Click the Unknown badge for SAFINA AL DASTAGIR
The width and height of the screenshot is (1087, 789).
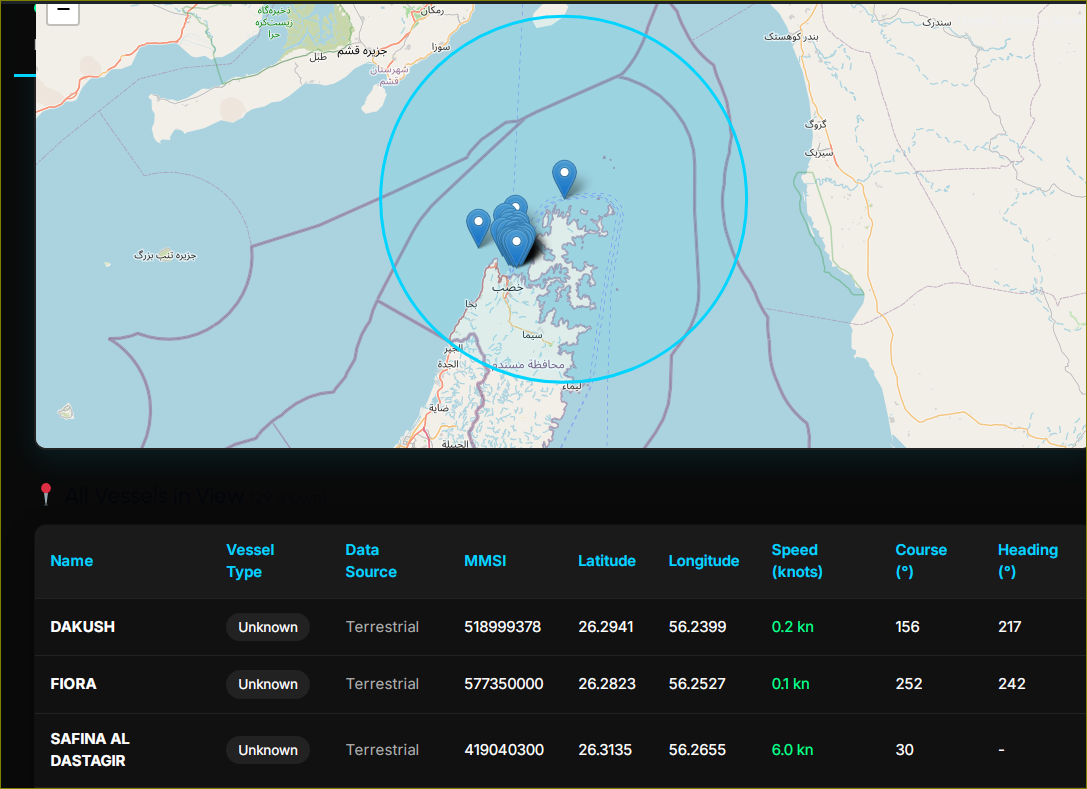click(267, 750)
